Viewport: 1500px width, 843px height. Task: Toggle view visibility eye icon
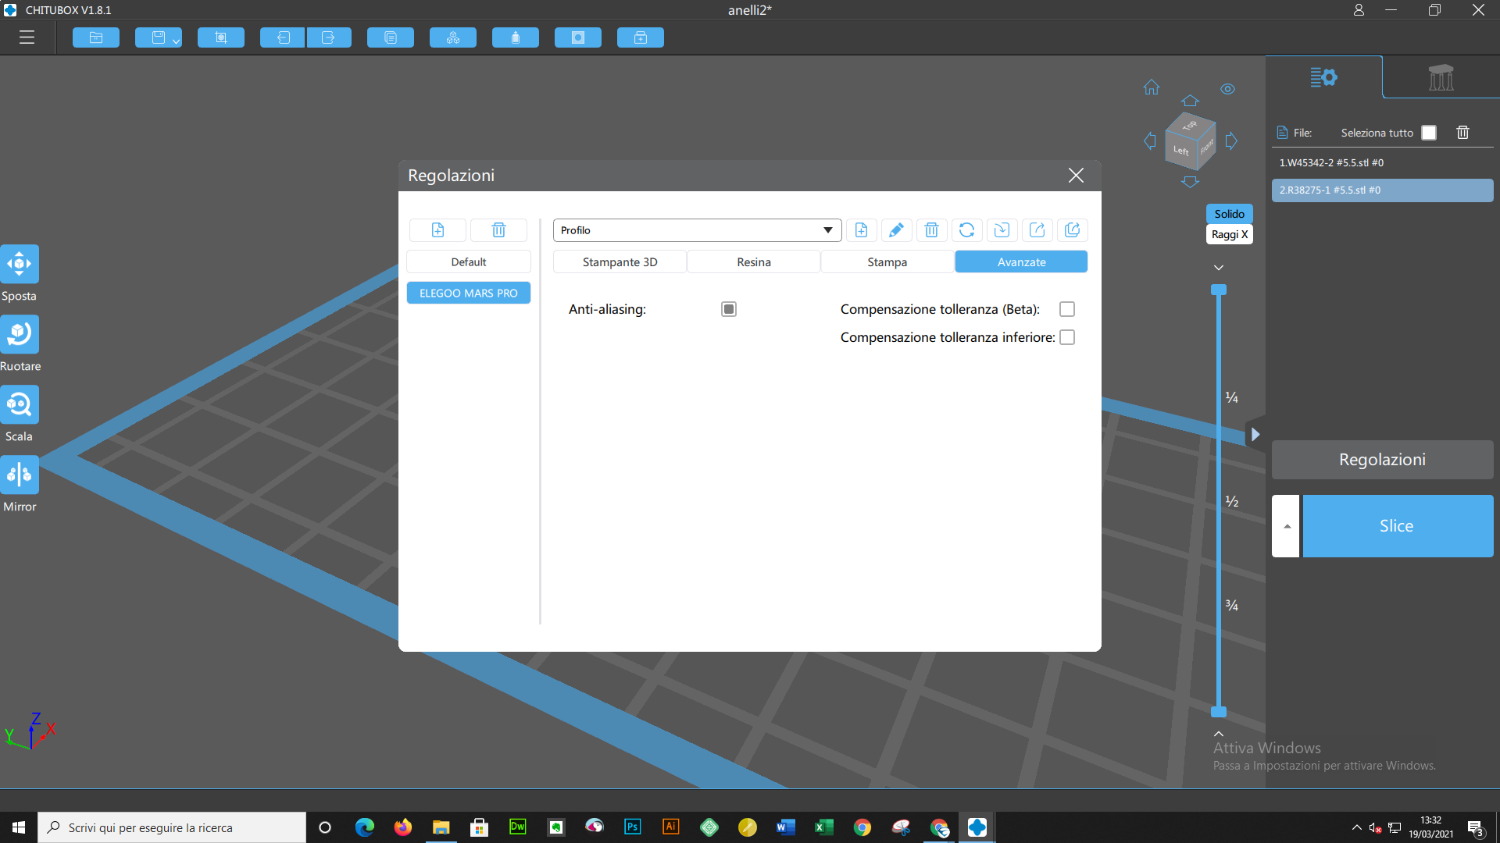click(x=1228, y=89)
